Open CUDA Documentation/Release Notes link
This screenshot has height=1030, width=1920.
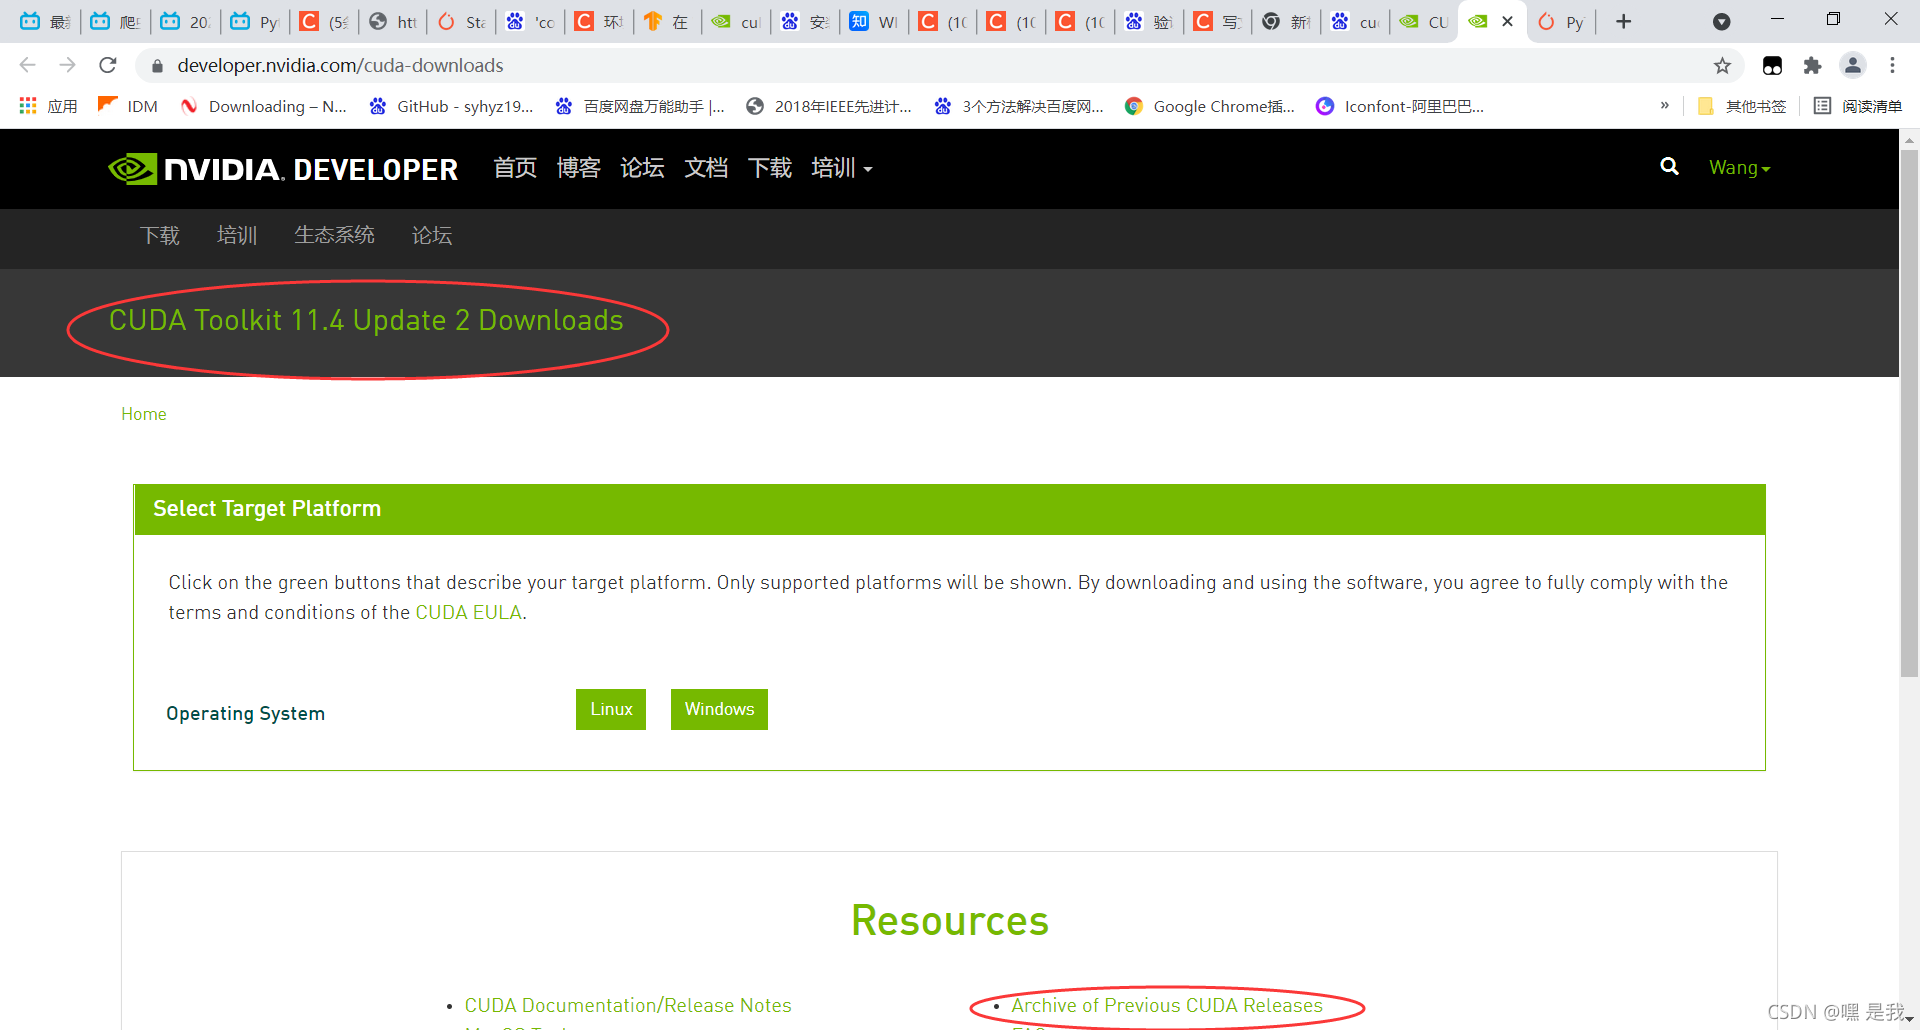(628, 1005)
